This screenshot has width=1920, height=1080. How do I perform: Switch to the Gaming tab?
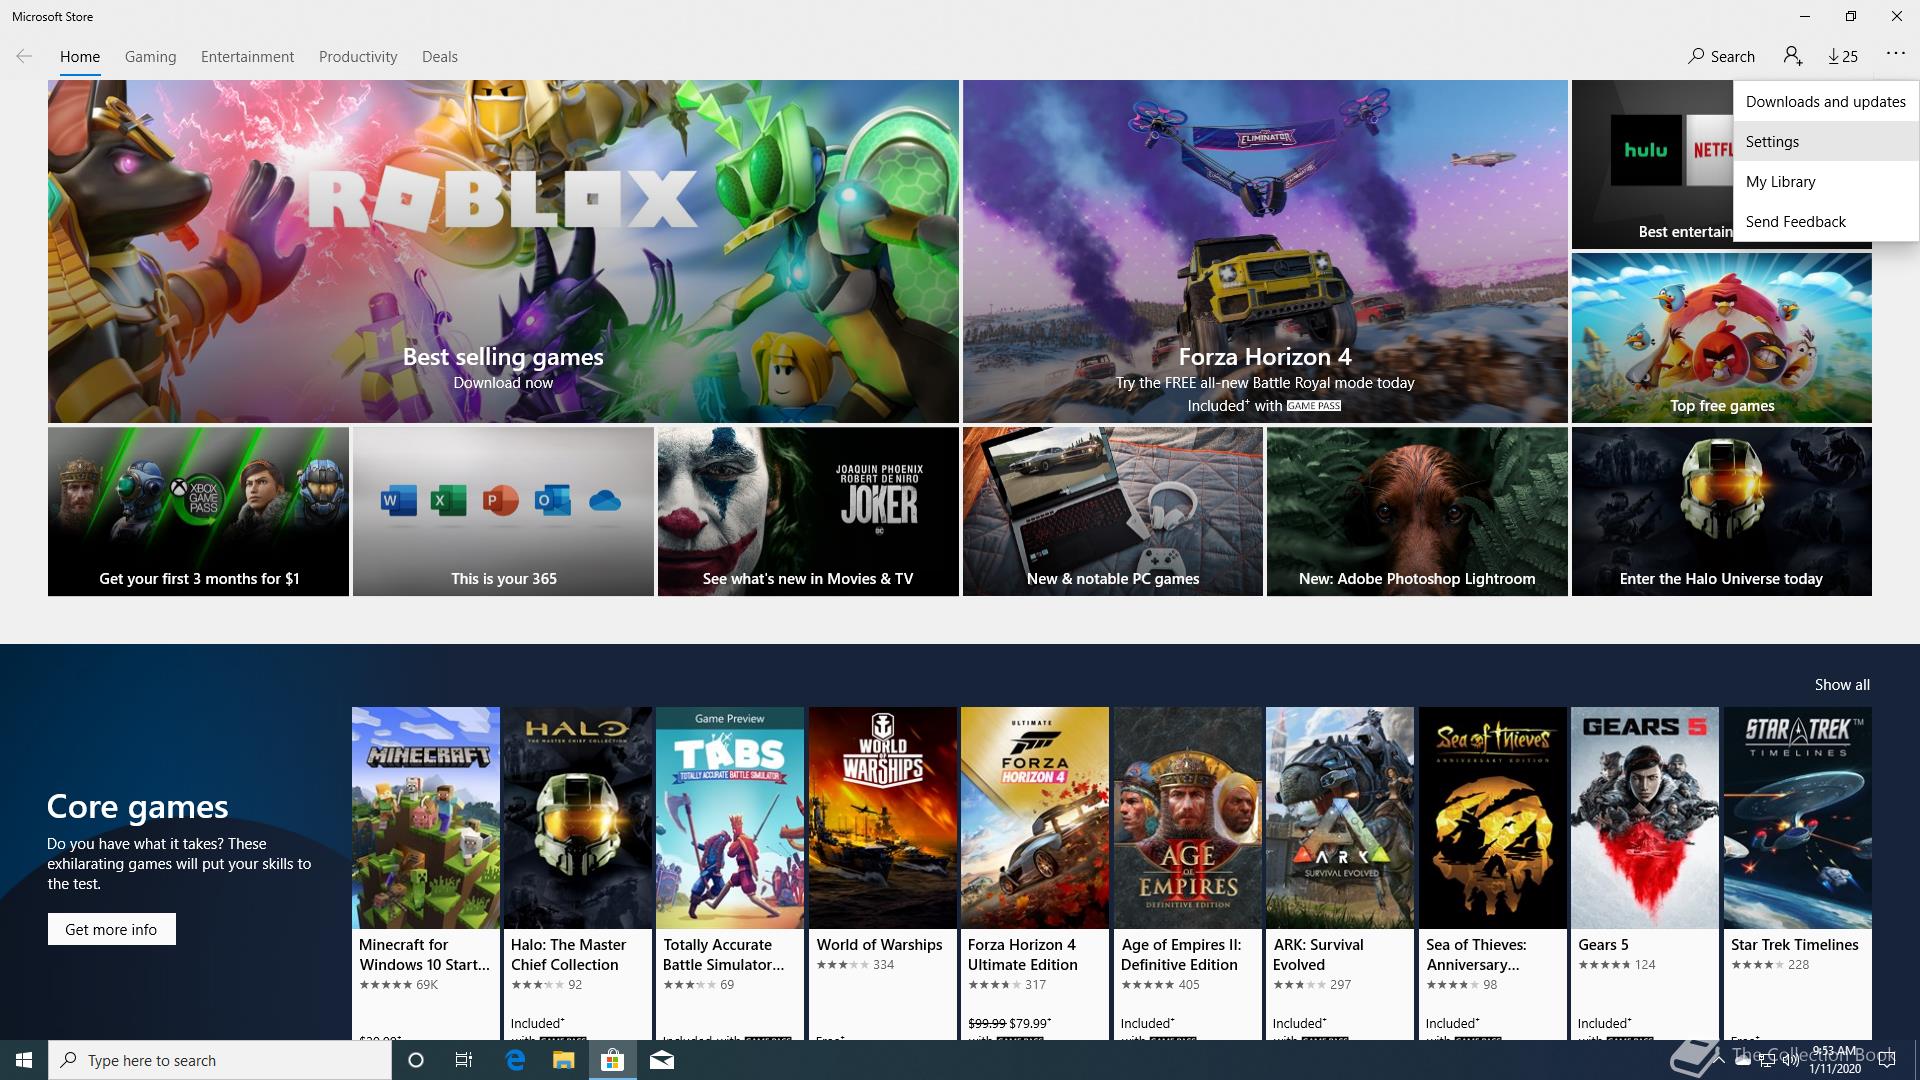(150, 57)
